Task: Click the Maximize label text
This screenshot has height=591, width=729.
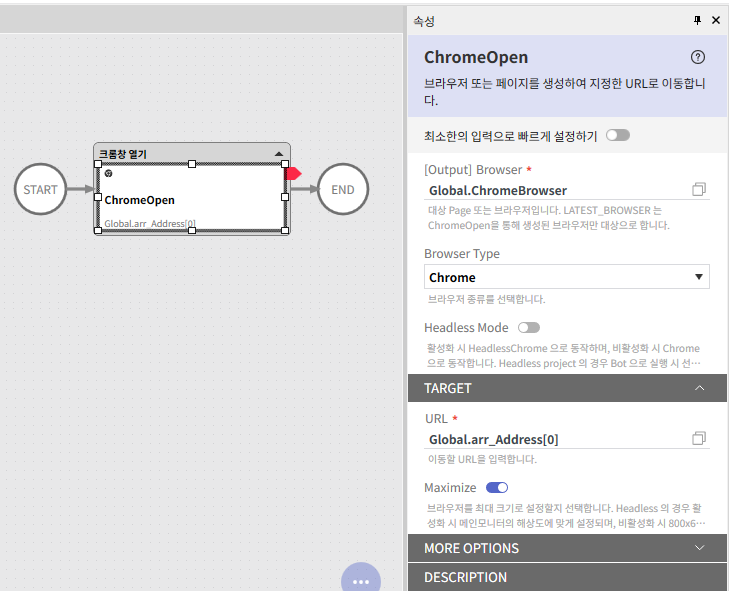Action: point(450,488)
